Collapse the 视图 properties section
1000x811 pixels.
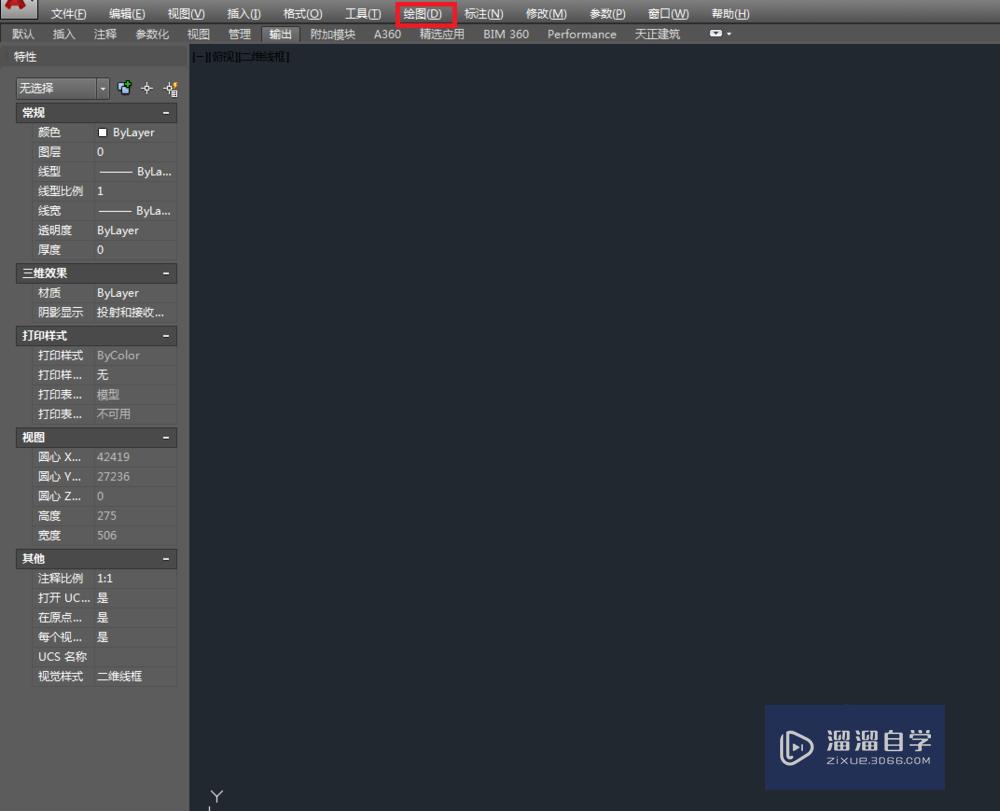click(x=166, y=437)
